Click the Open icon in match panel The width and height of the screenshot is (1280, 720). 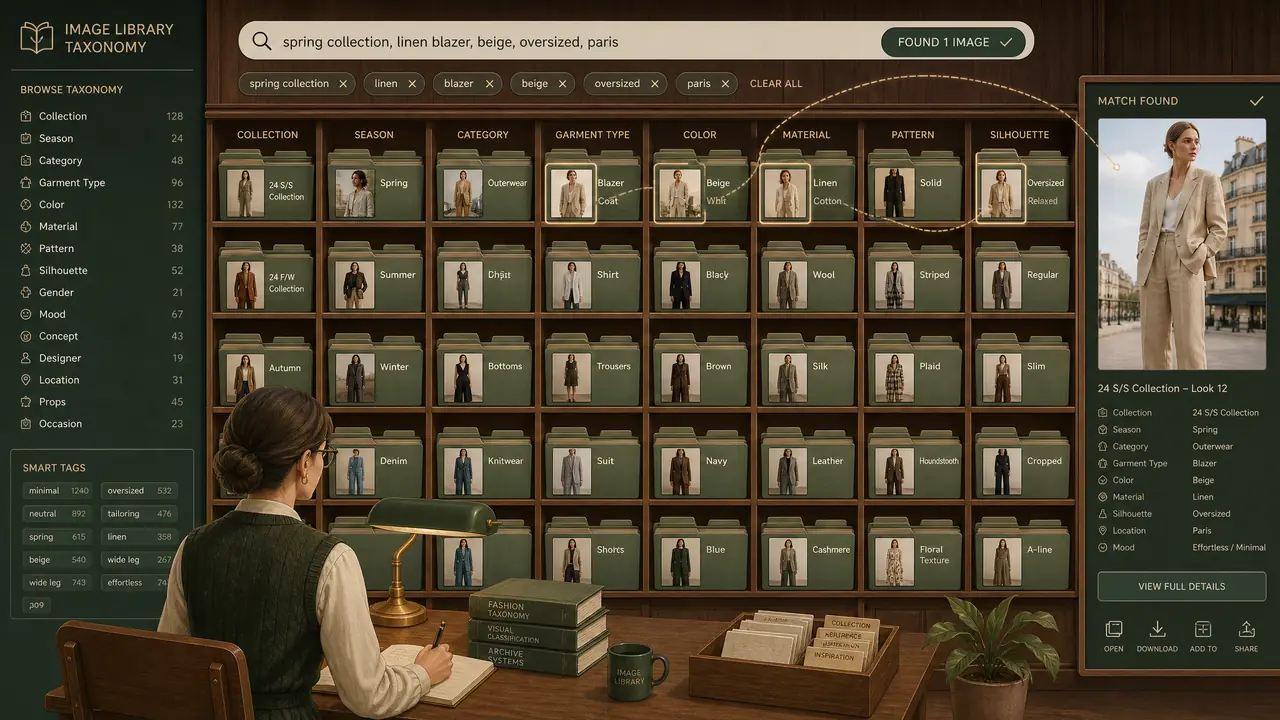coord(1114,629)
